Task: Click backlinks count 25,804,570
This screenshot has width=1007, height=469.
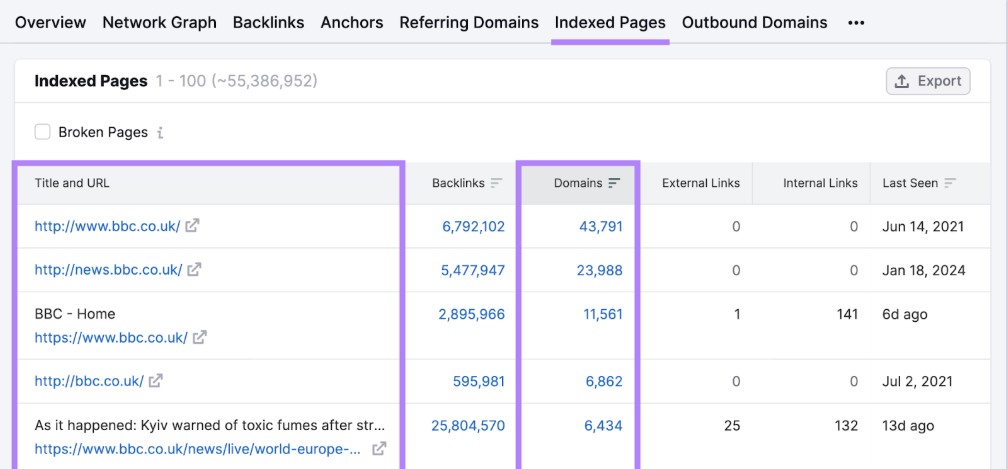Action: (x=468, y=425)
